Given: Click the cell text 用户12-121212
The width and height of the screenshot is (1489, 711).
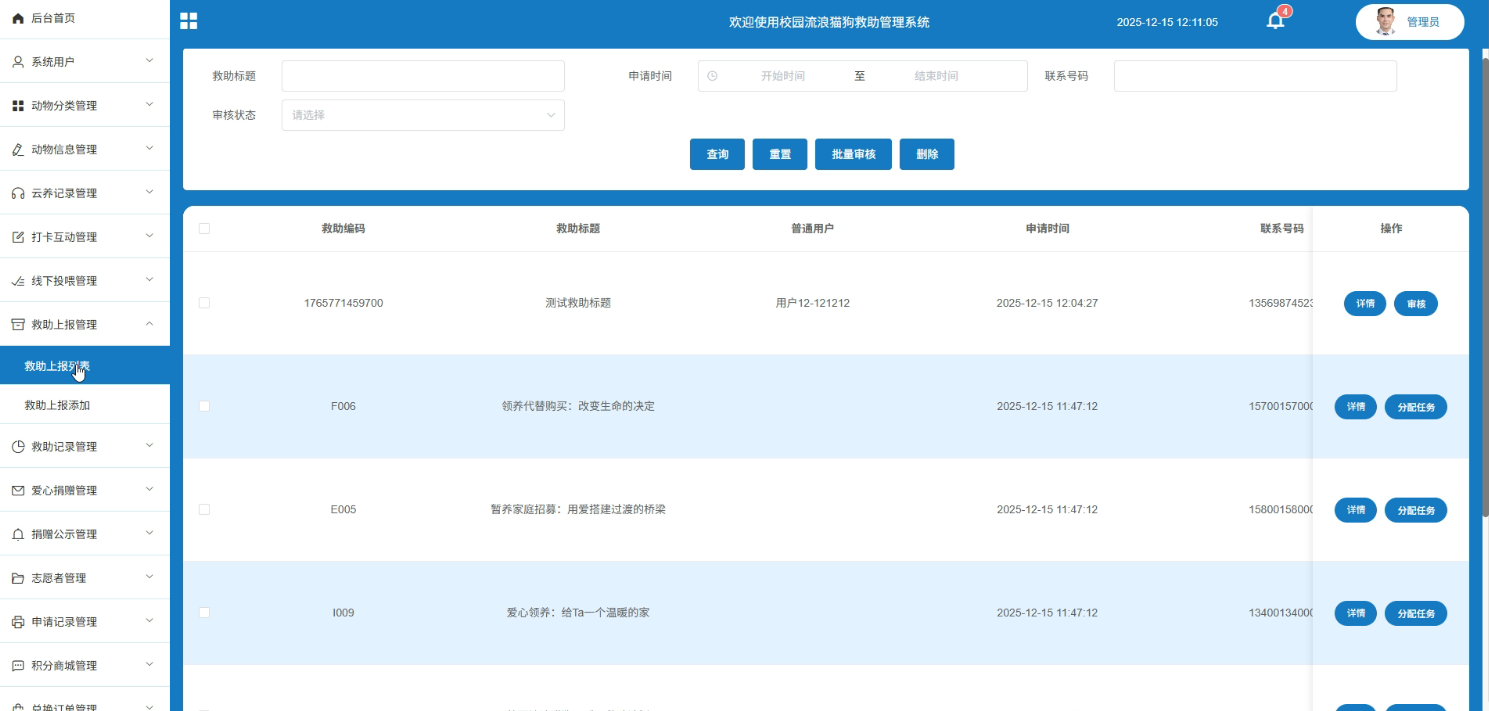Looking at the screenshot, I should (x=812, y=303).
